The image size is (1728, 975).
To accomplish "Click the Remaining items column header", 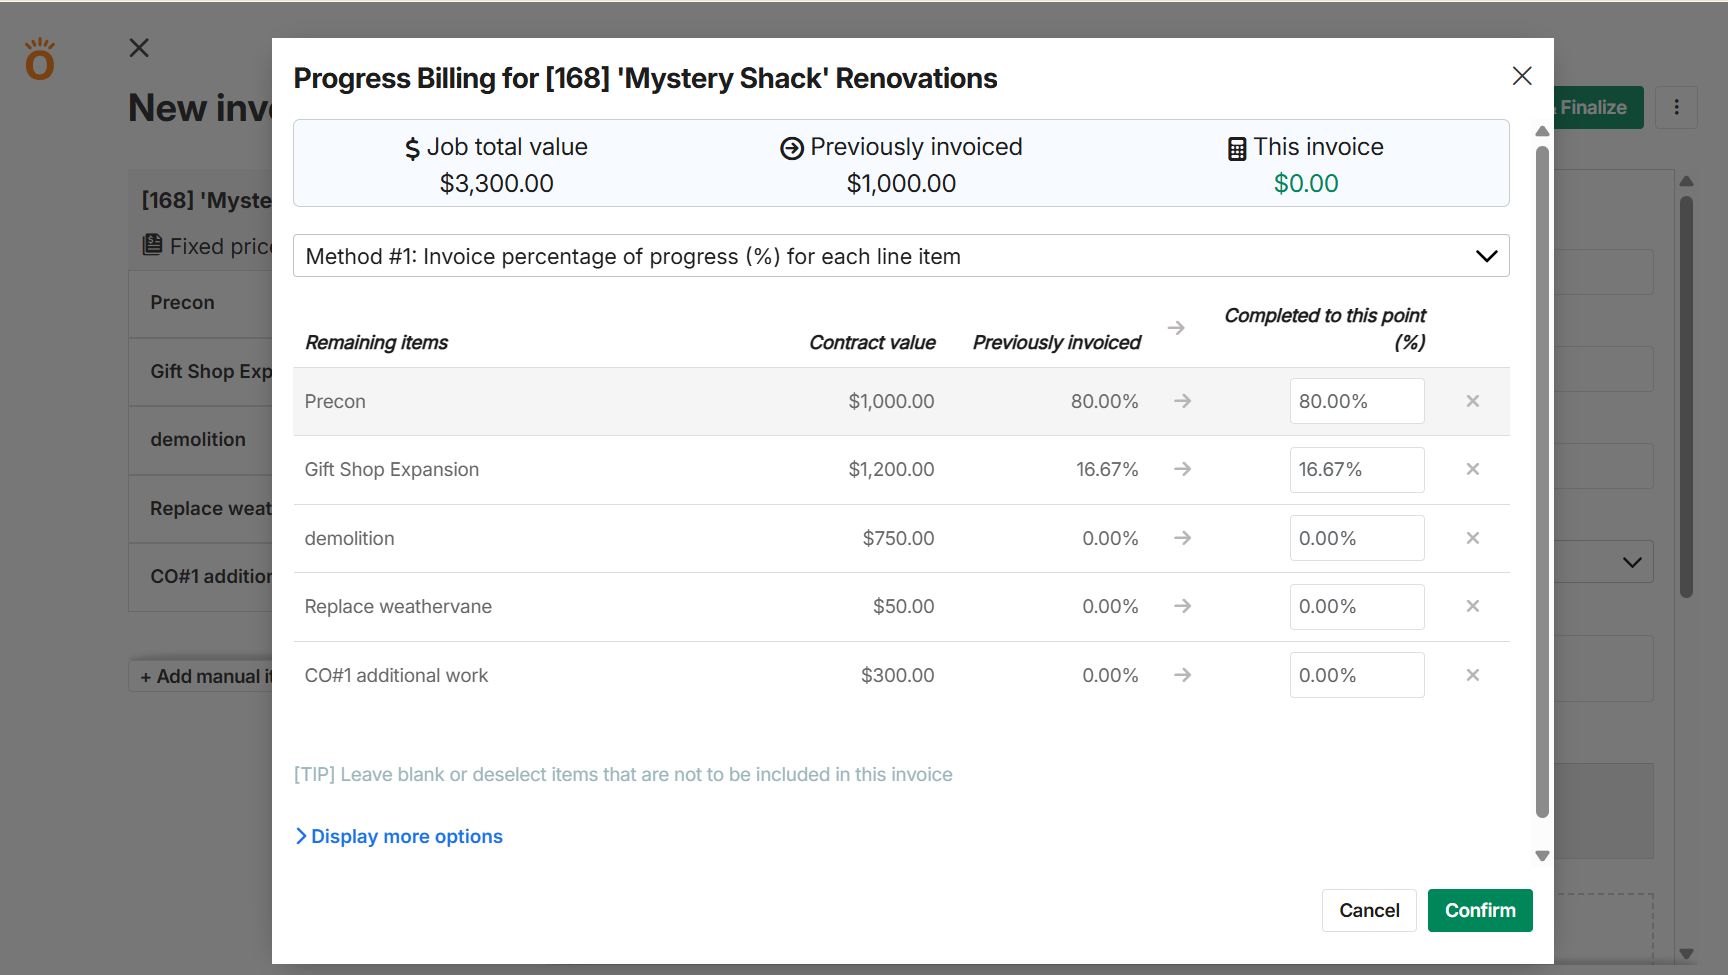I will (376, 342).
